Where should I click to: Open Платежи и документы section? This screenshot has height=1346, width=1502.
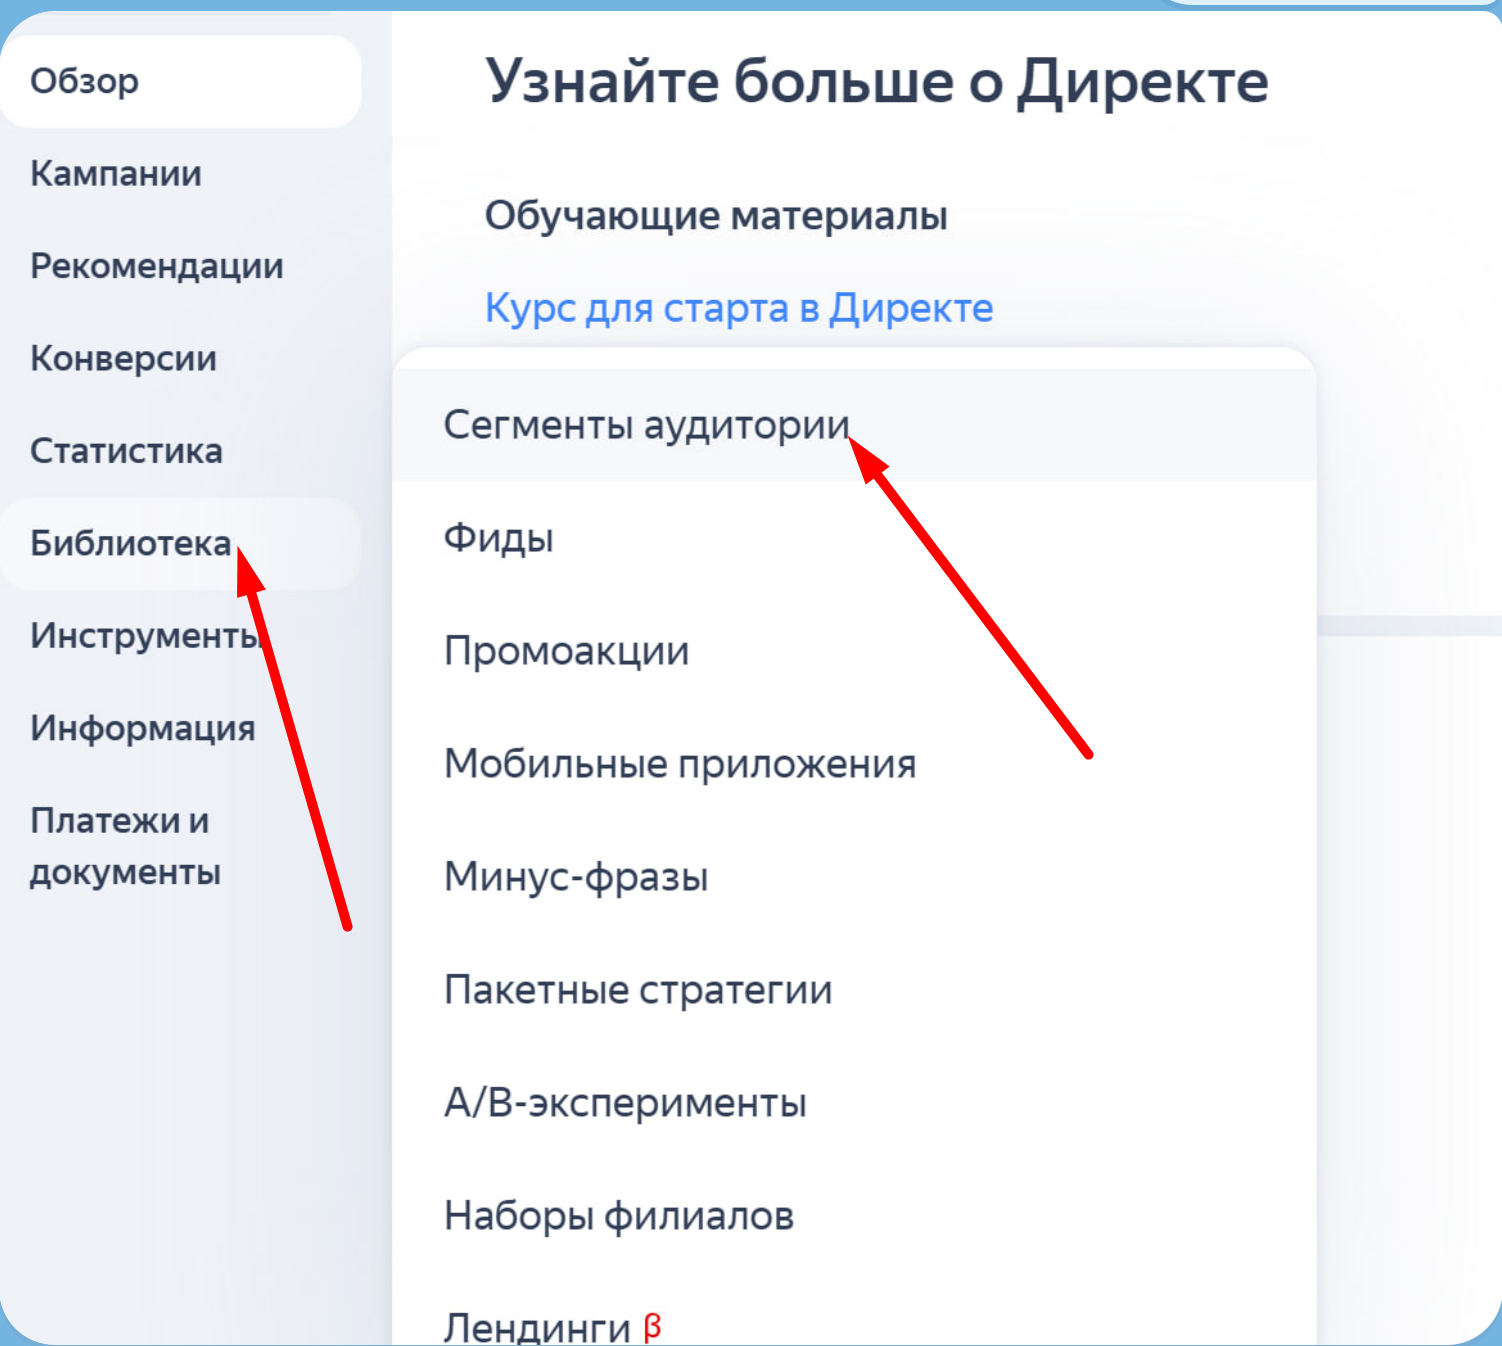click(125, 846)
